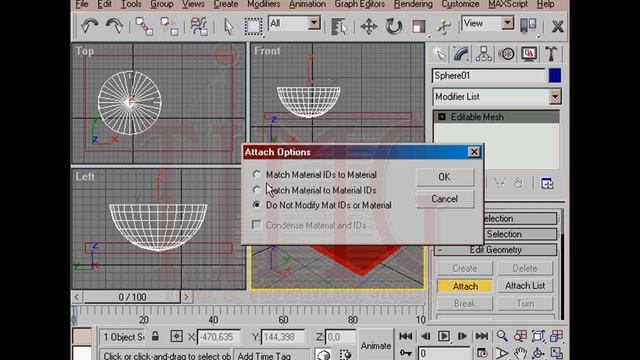
Task: Click the rectangular selection region icon
Action: (x=253, y=27)
